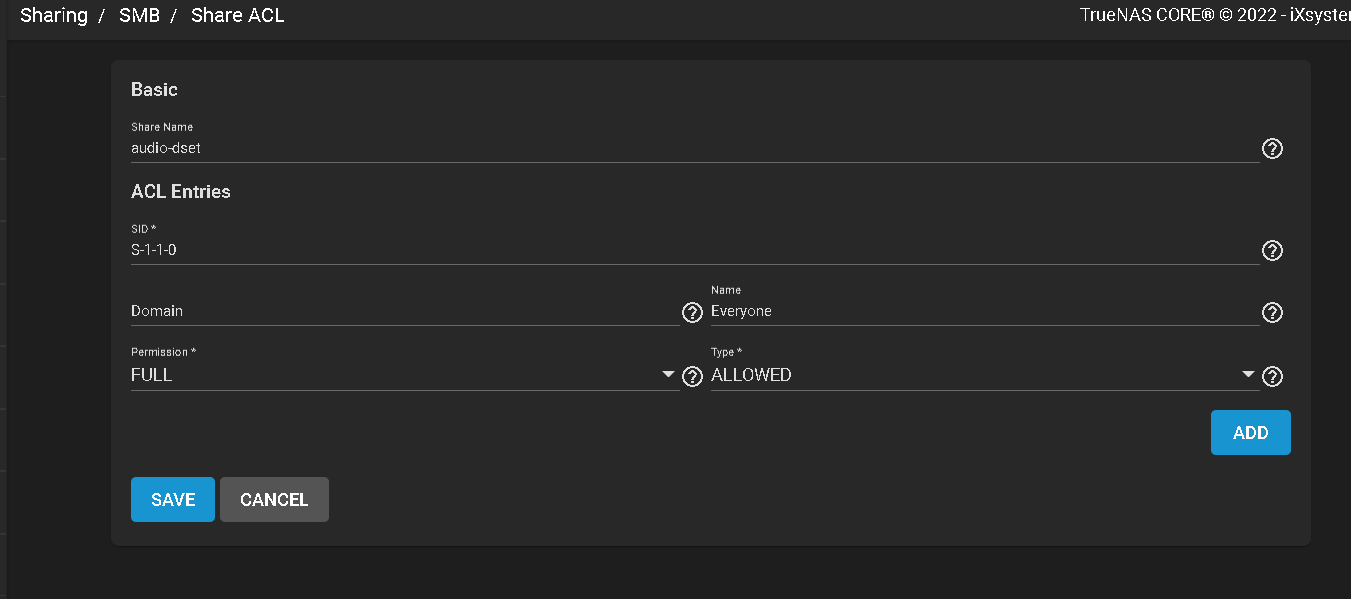Cancel the ACL changes

point(274,499)
